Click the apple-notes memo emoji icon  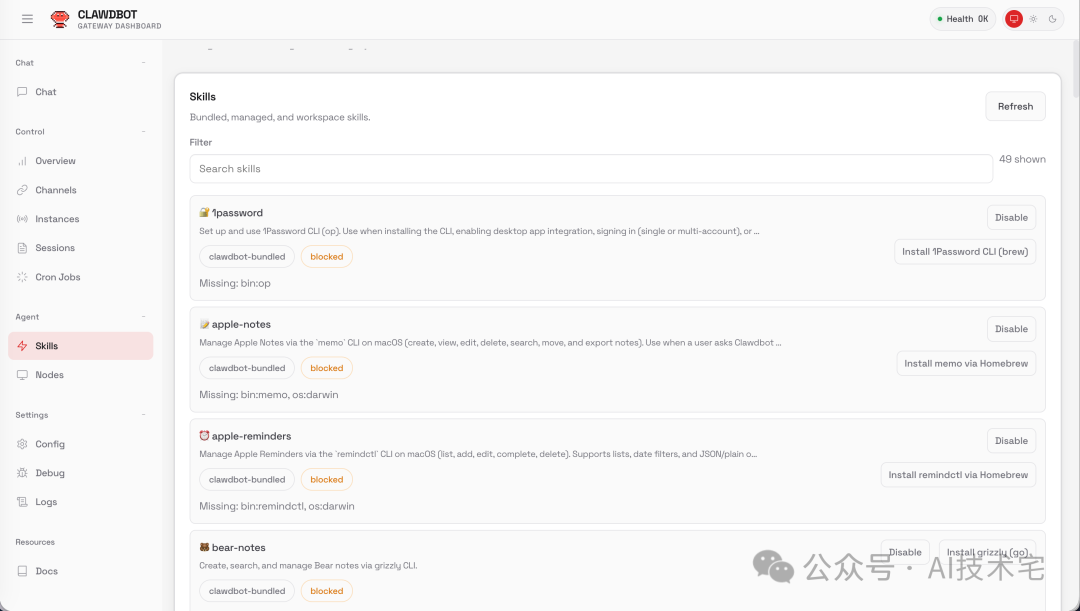[204, 324]
